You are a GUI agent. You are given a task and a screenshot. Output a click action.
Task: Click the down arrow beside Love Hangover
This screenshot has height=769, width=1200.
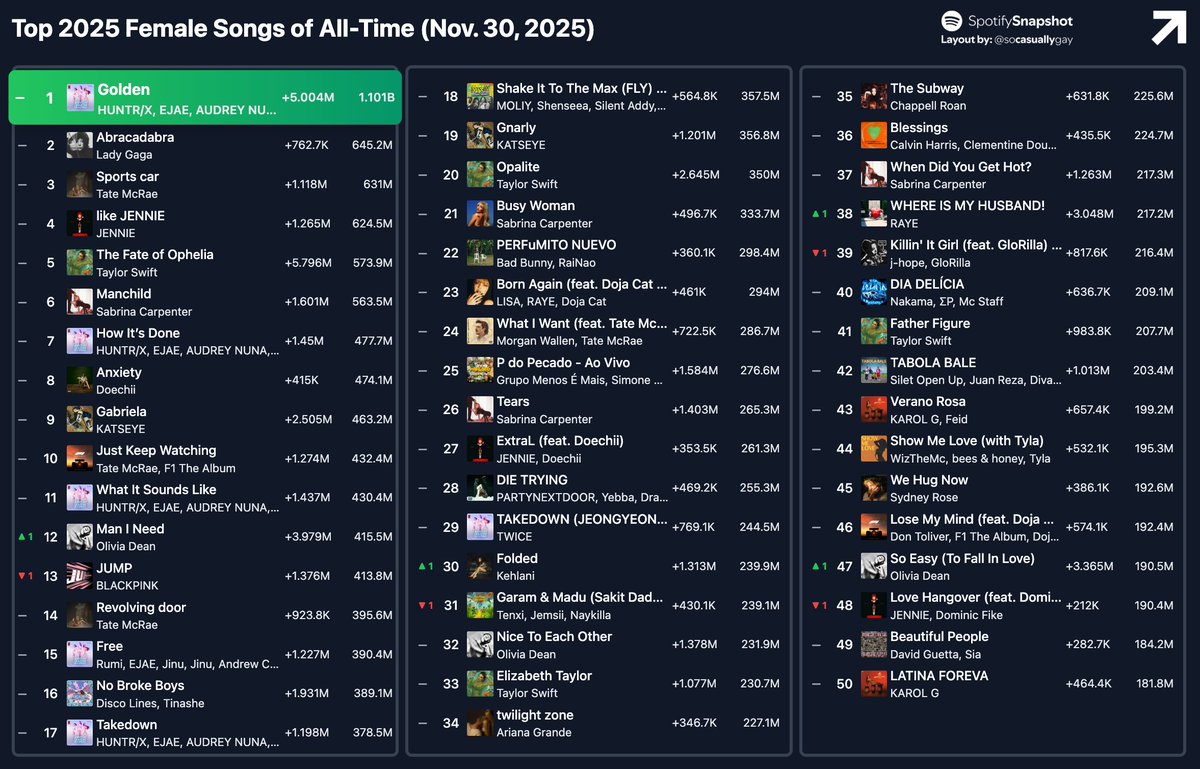pyautogui.click(x=818, y=606)
